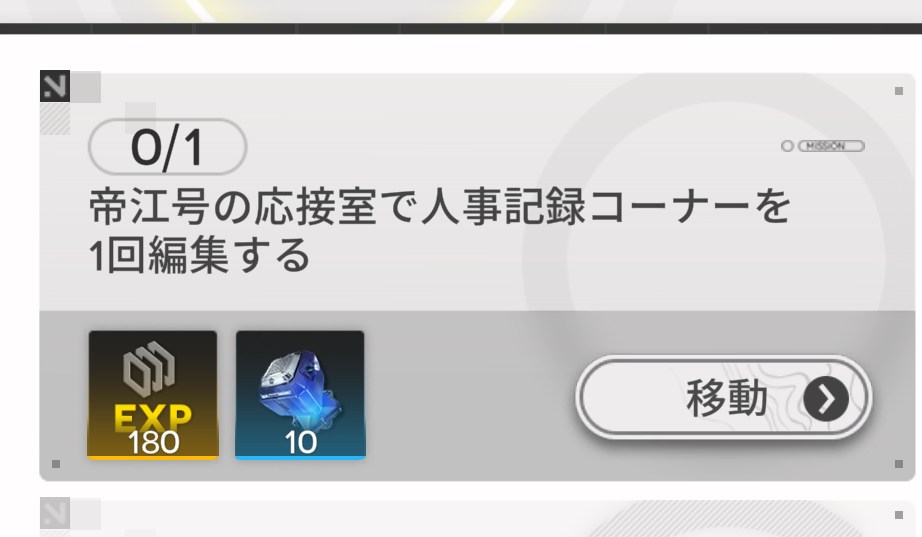This screenshot has height=537, width=922.
Task: Select the EXP 180 reward icon
Action: pyautogui.click(x=153, y=395)
